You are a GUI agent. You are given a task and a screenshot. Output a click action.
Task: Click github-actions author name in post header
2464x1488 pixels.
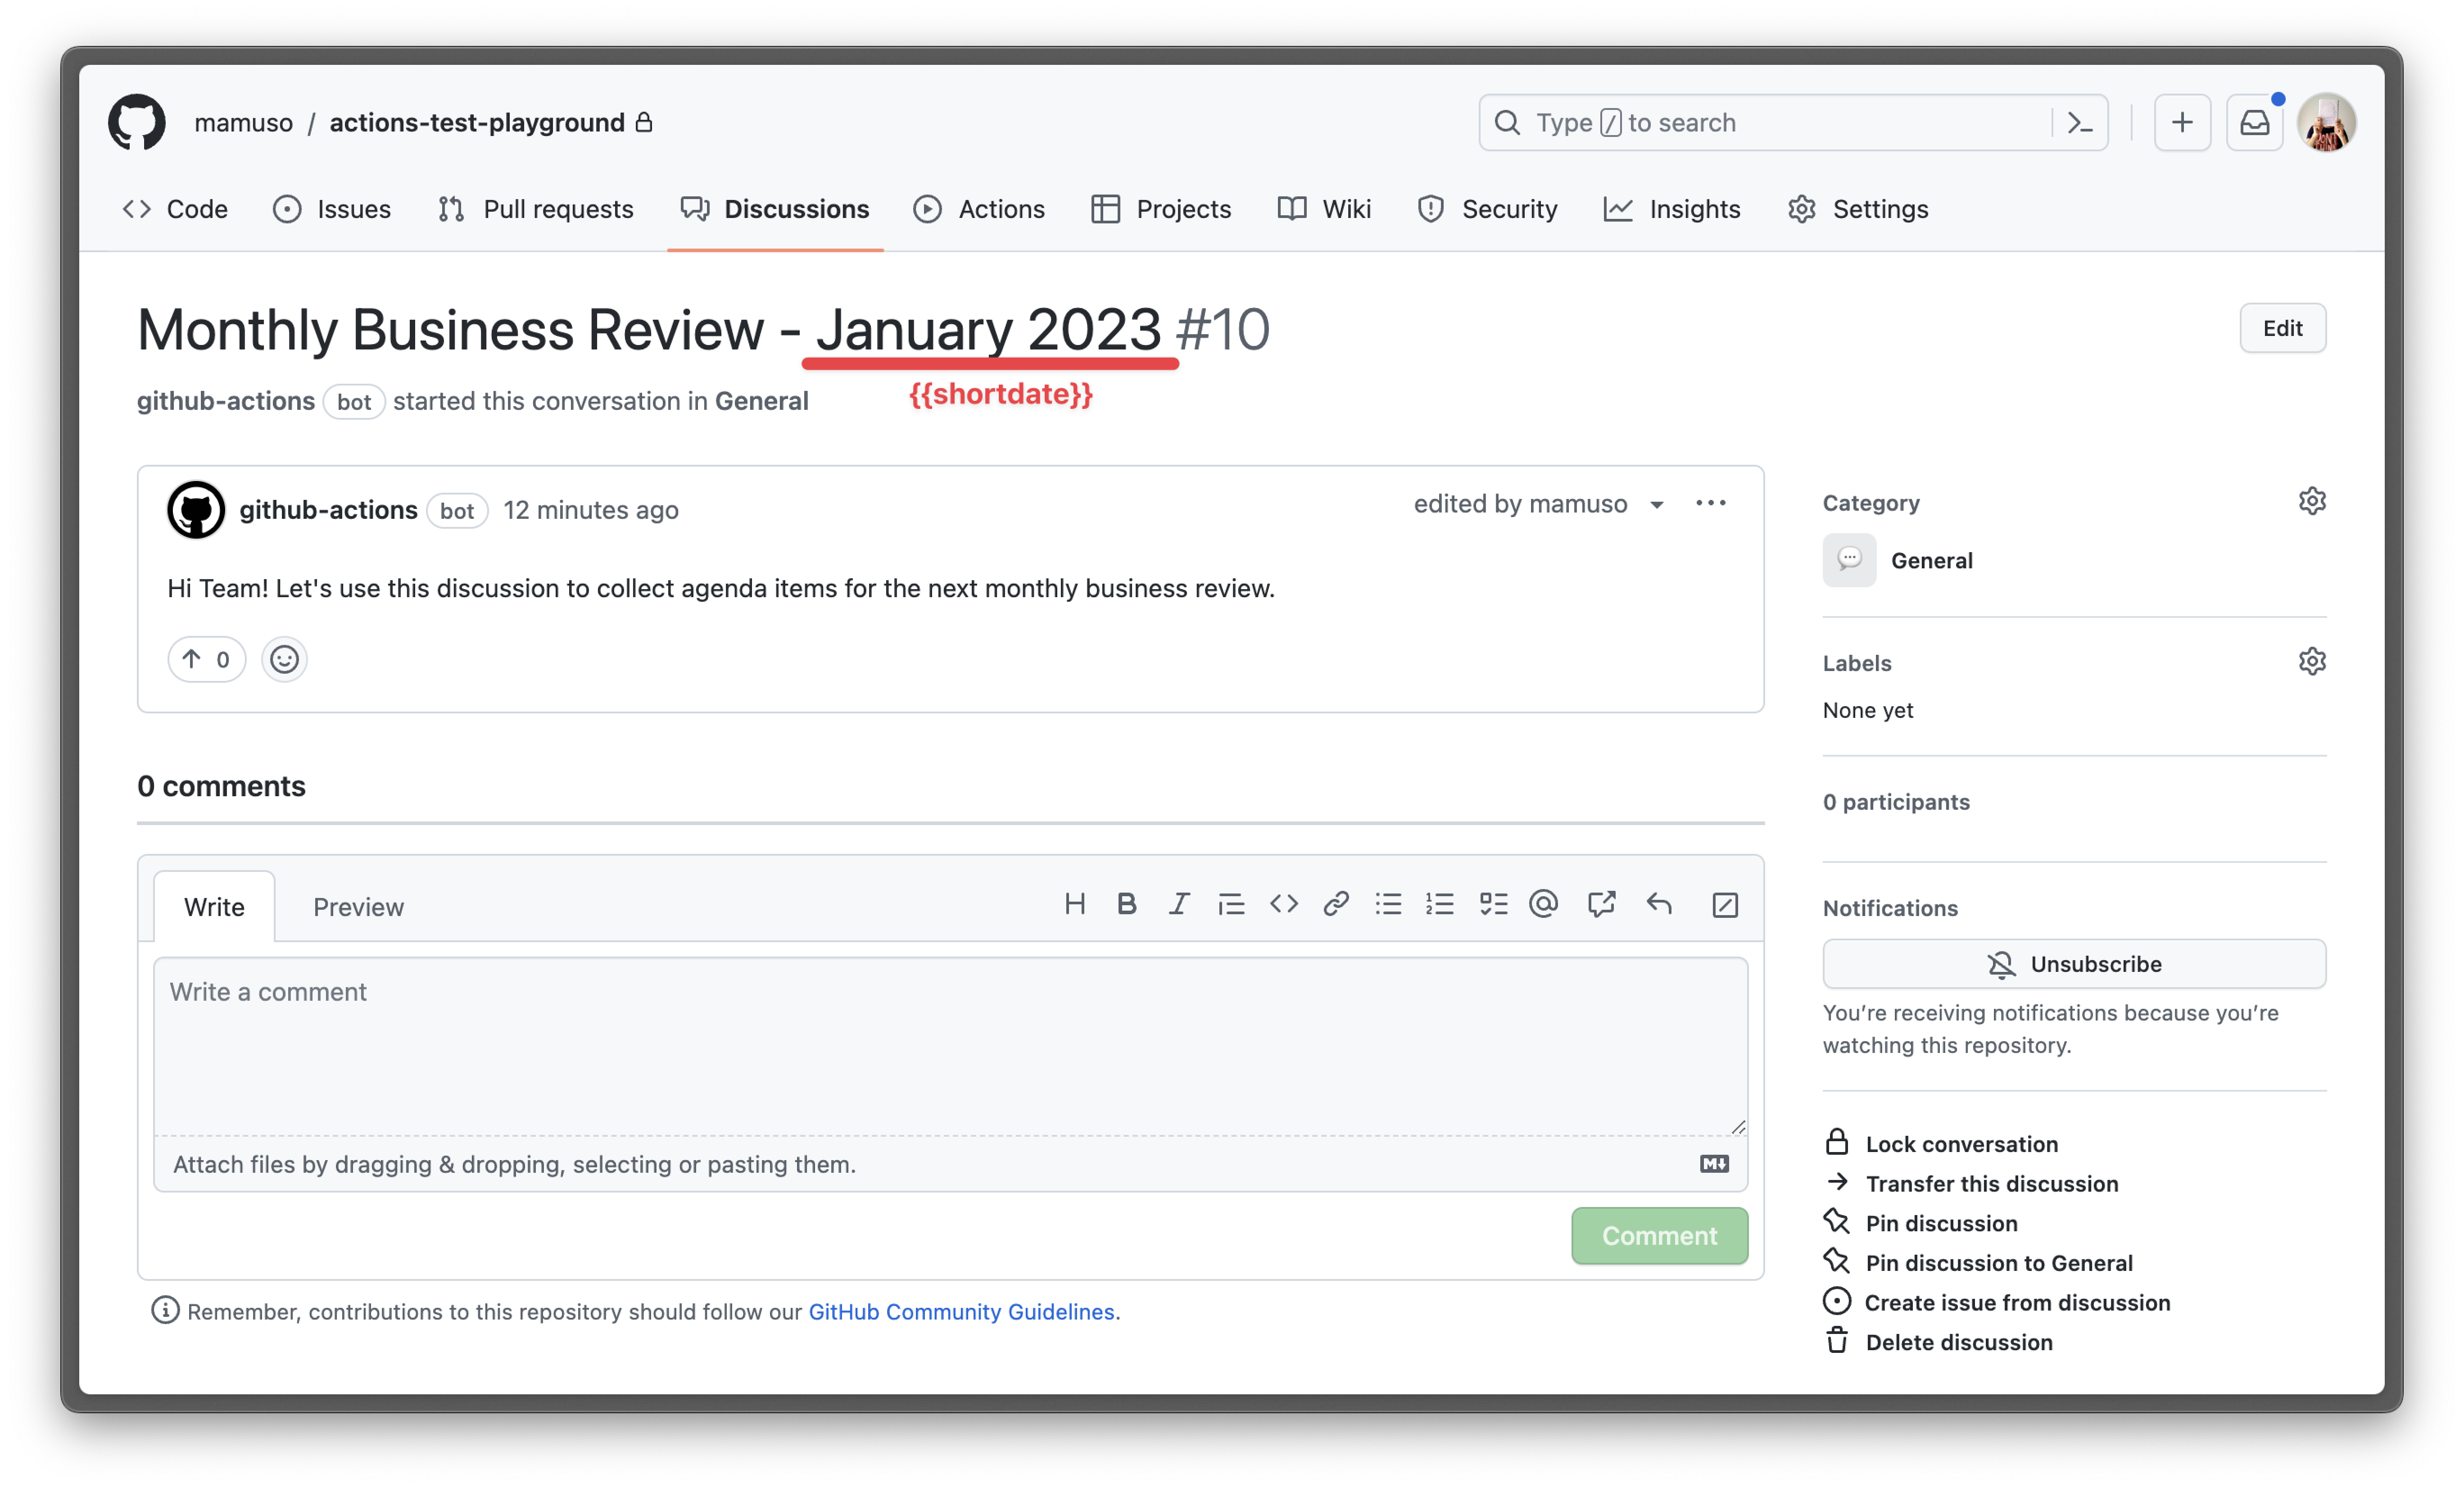click(328, 510)
